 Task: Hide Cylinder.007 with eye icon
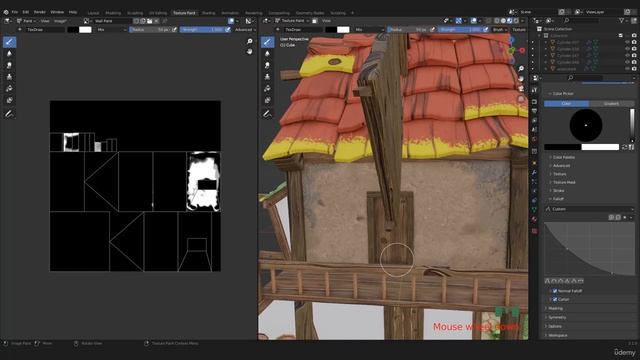(627, 42)
